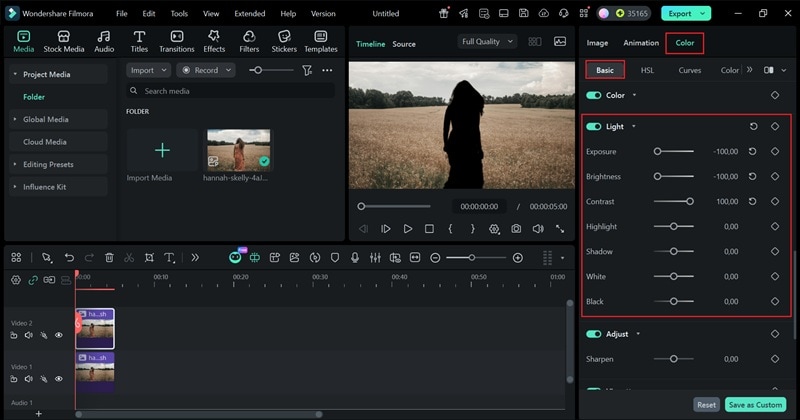Take a snapshot with the camera icon
This screenshot has width=800, height=420.
[516, 229]
